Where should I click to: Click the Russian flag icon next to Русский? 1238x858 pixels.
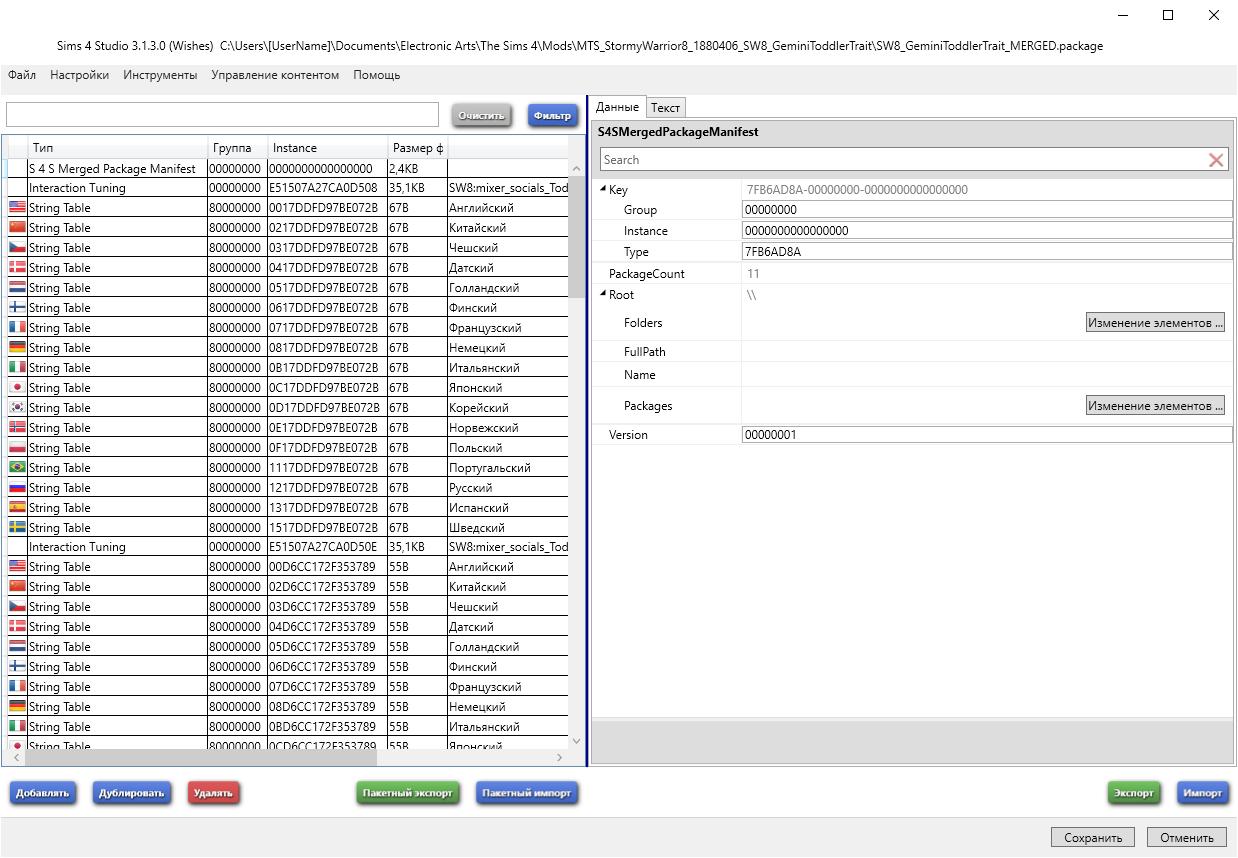(x=17, y=488)
